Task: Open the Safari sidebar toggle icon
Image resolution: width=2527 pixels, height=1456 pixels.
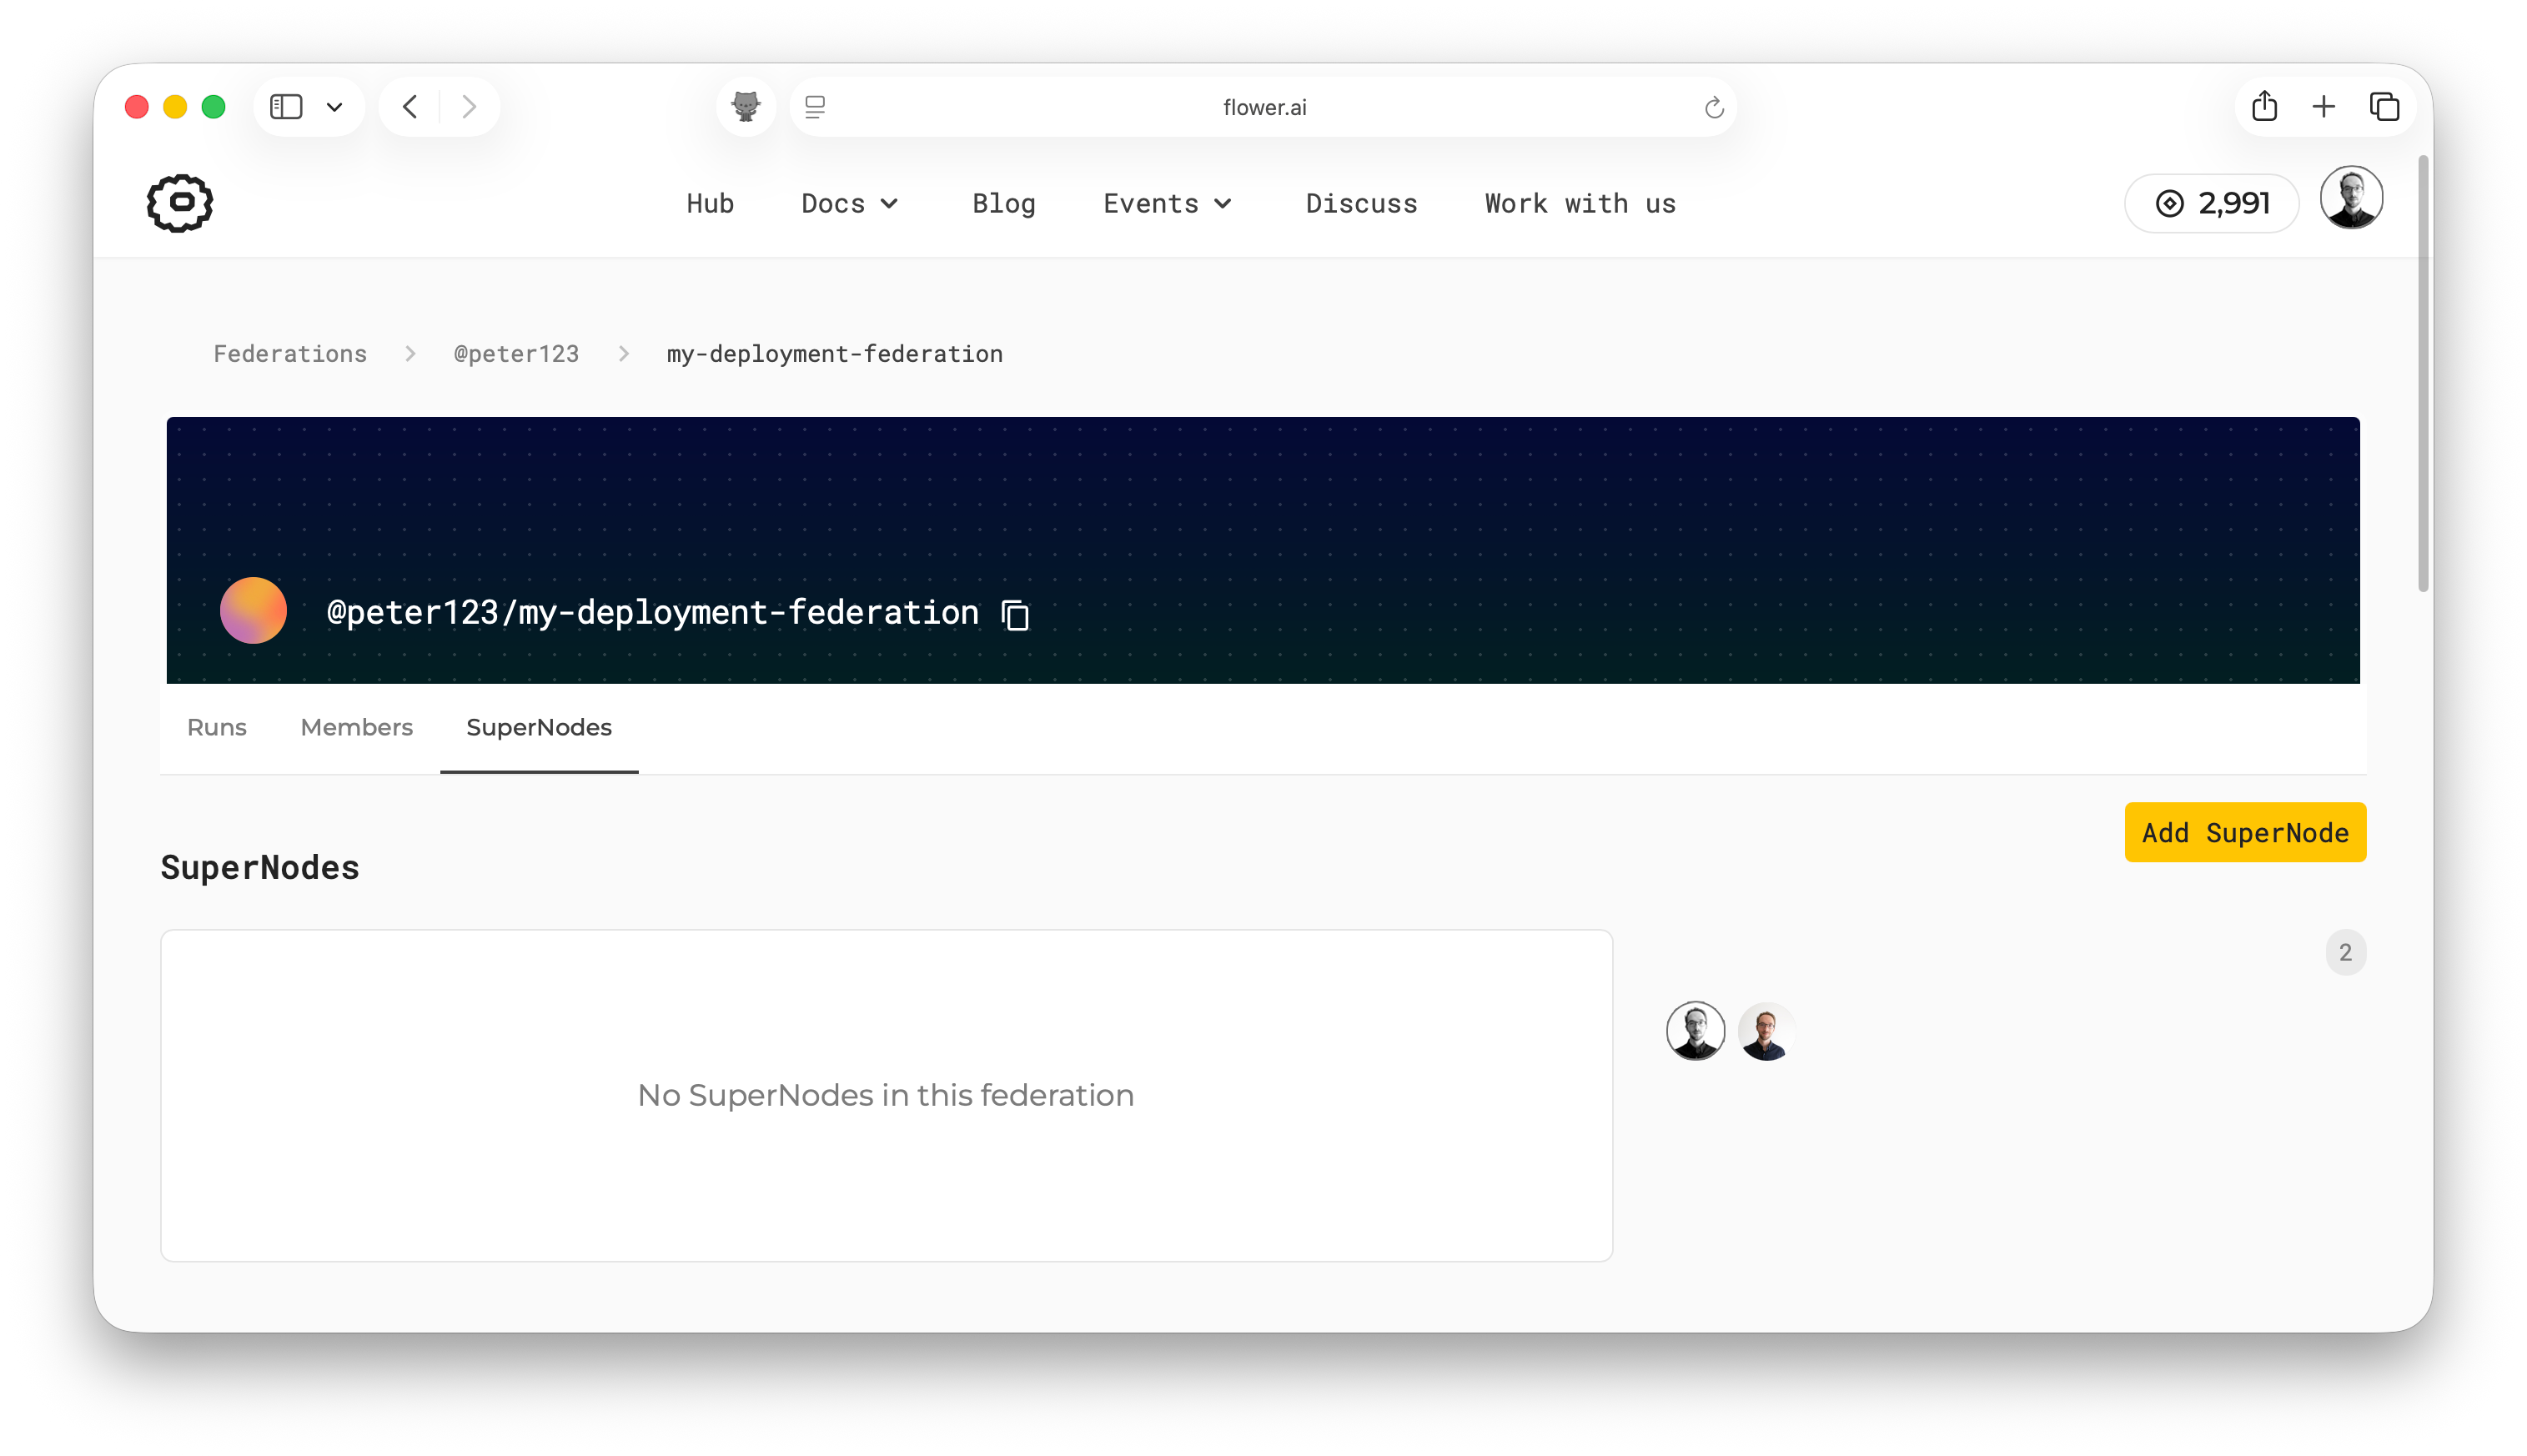Action: click(x=286, y=106)
